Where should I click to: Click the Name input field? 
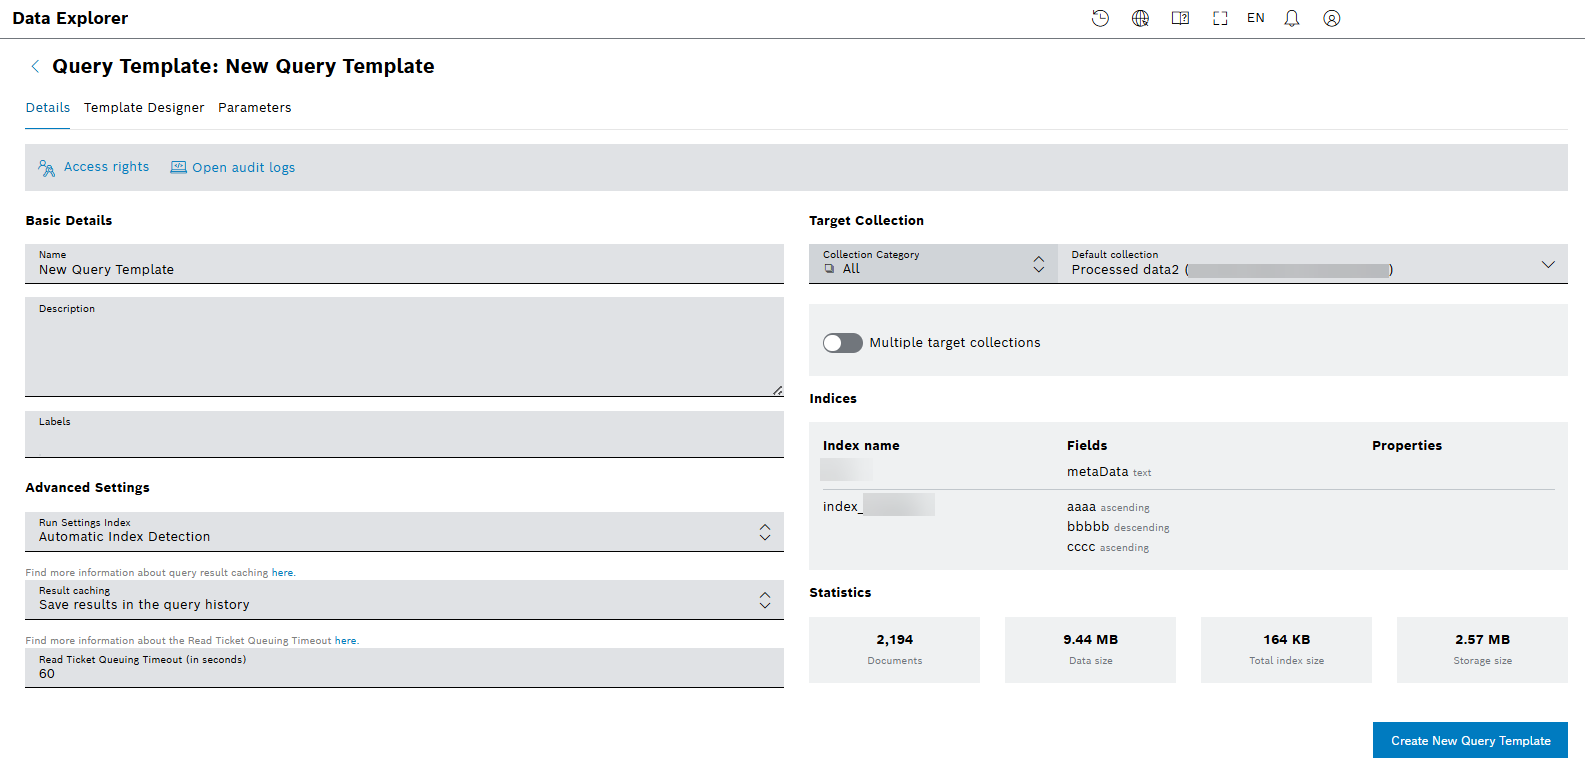coord(404,263)
